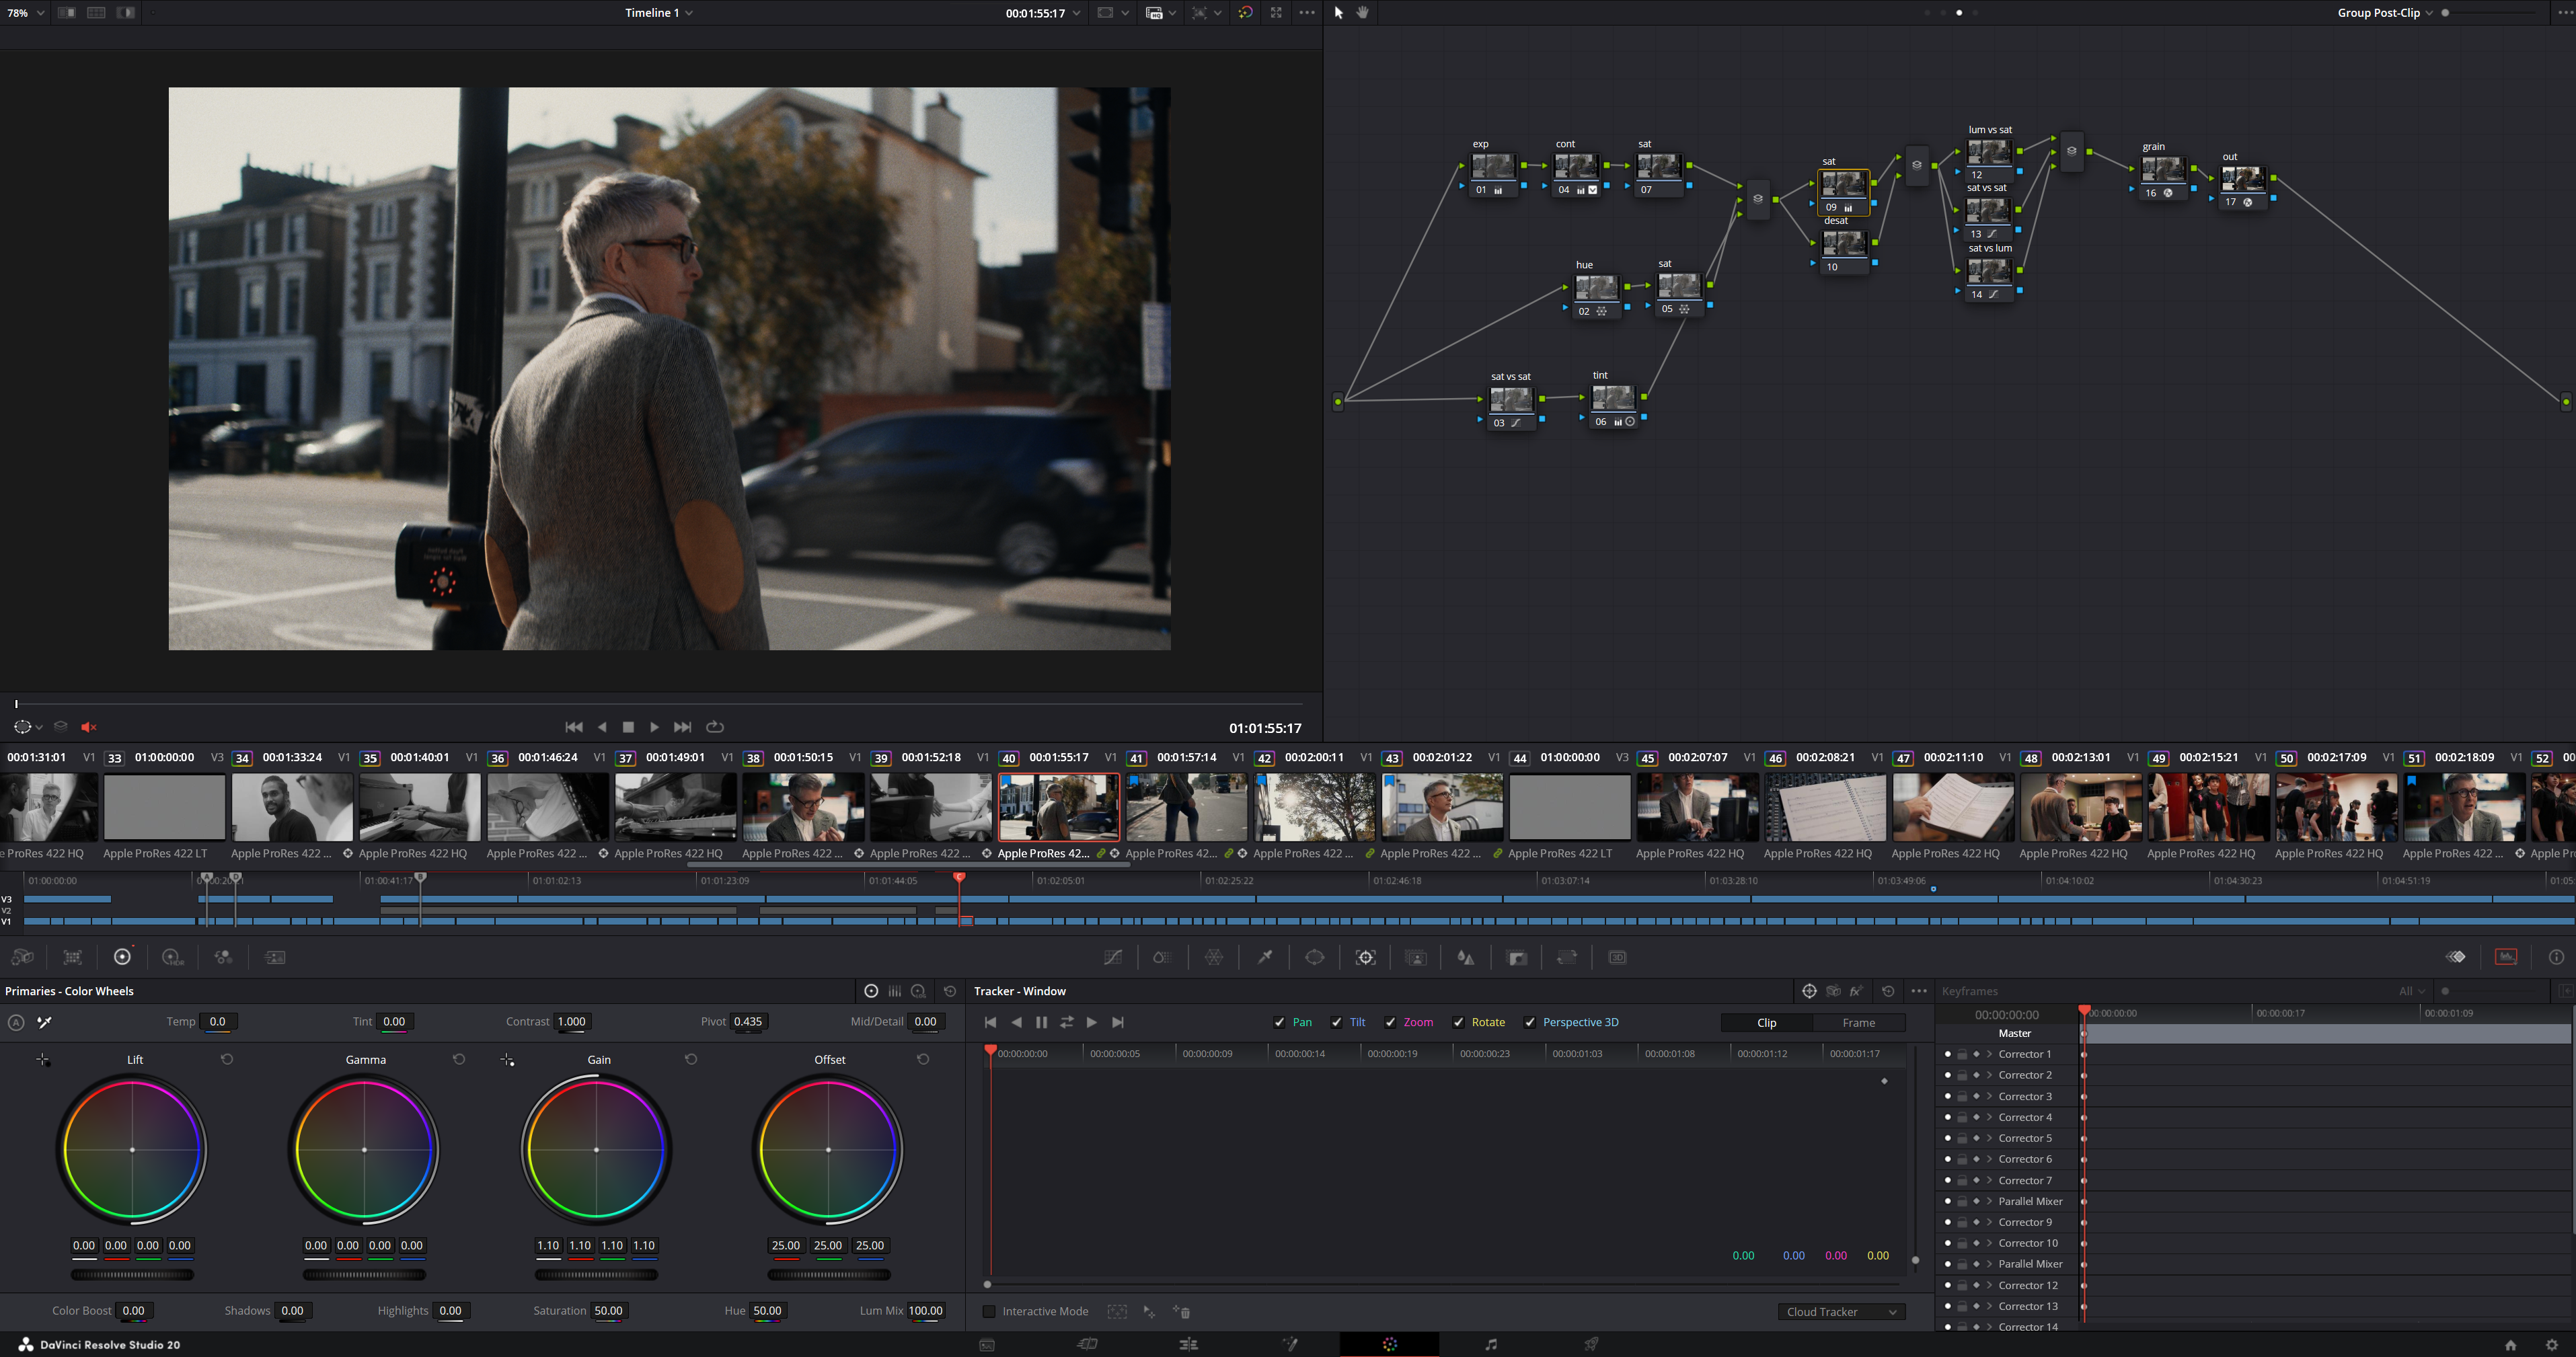Unmute the viewer audio
2576x1357 pixels.
[x=89, y=727]
